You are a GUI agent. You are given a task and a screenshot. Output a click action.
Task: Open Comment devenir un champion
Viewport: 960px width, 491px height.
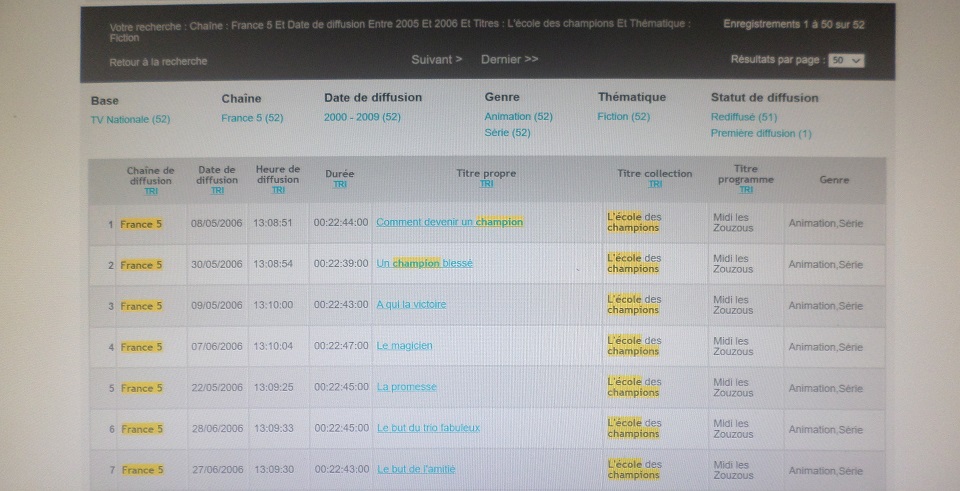pos(449,222)
